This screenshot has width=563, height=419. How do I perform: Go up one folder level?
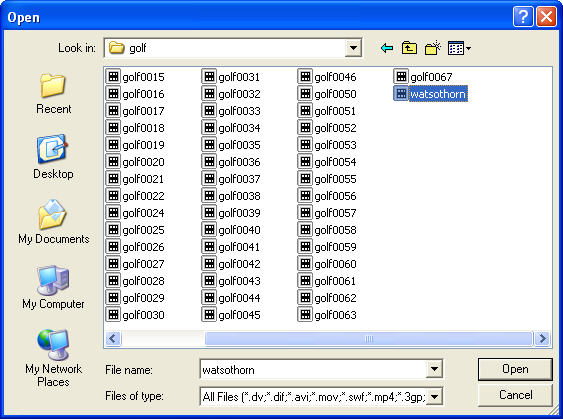[409, 48]
